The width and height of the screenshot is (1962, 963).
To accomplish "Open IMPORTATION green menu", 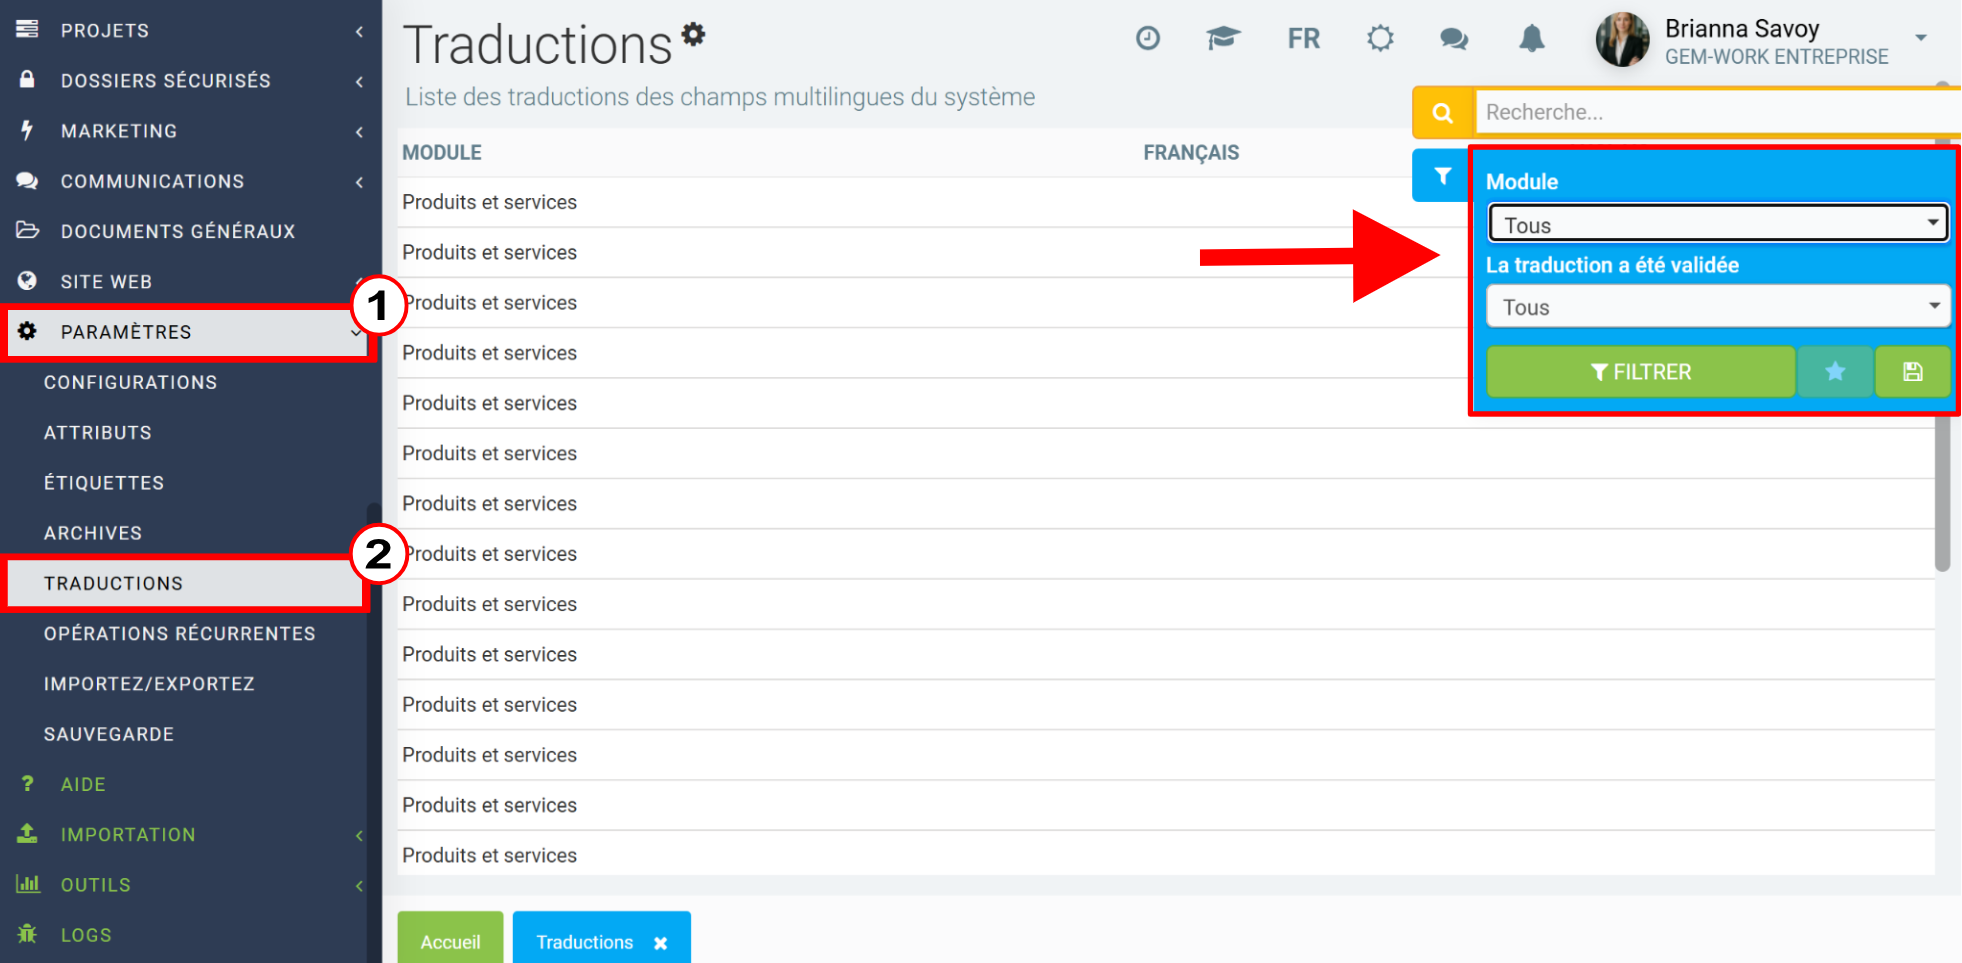I will (x=128, y=835).
